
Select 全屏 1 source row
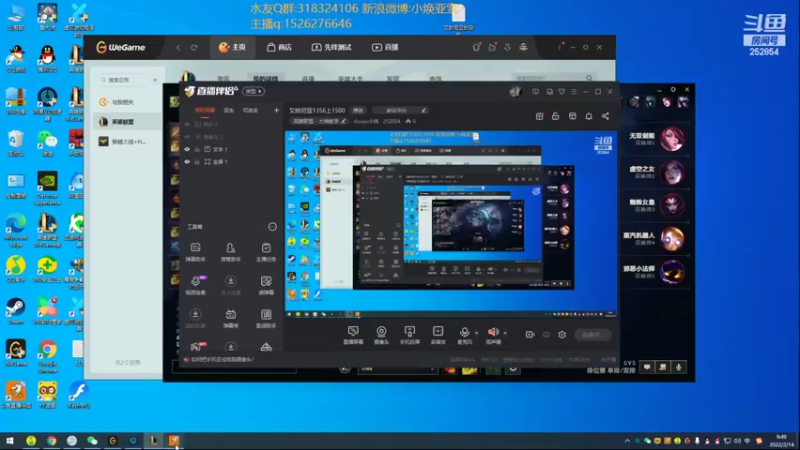tap(231, 162)
